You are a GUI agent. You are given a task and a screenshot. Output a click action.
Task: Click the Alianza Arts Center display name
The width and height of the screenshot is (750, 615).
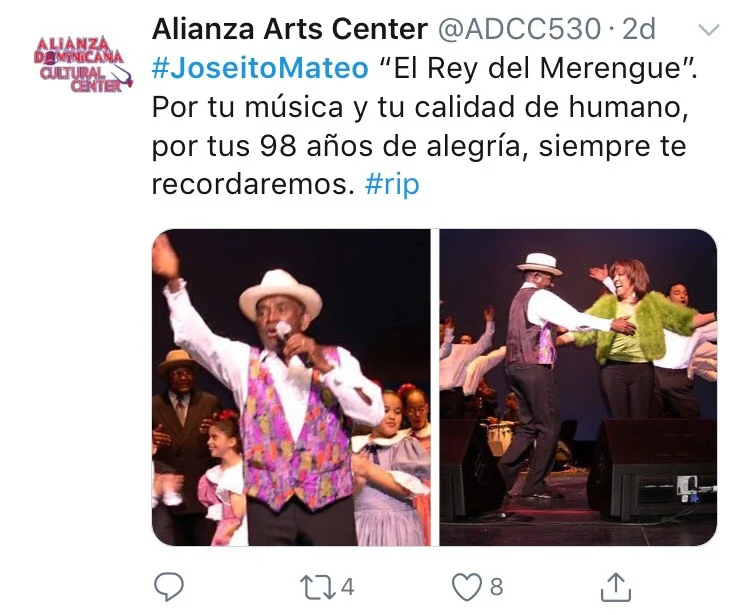coord(290,29)
